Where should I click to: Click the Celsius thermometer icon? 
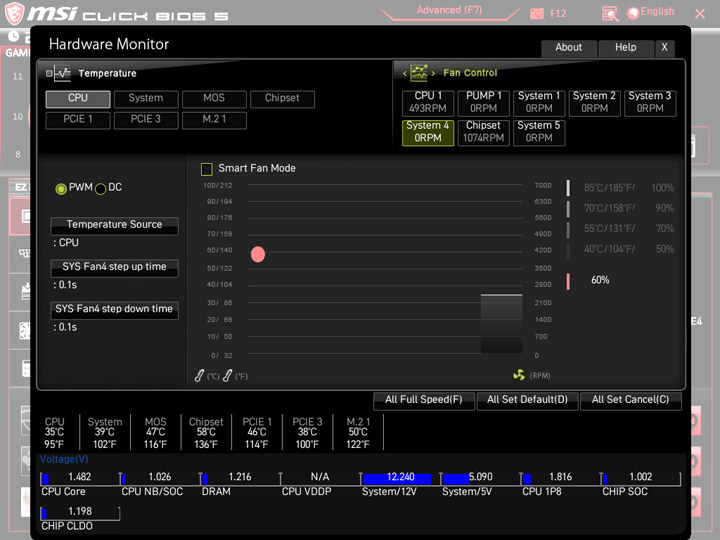point(199,376)
